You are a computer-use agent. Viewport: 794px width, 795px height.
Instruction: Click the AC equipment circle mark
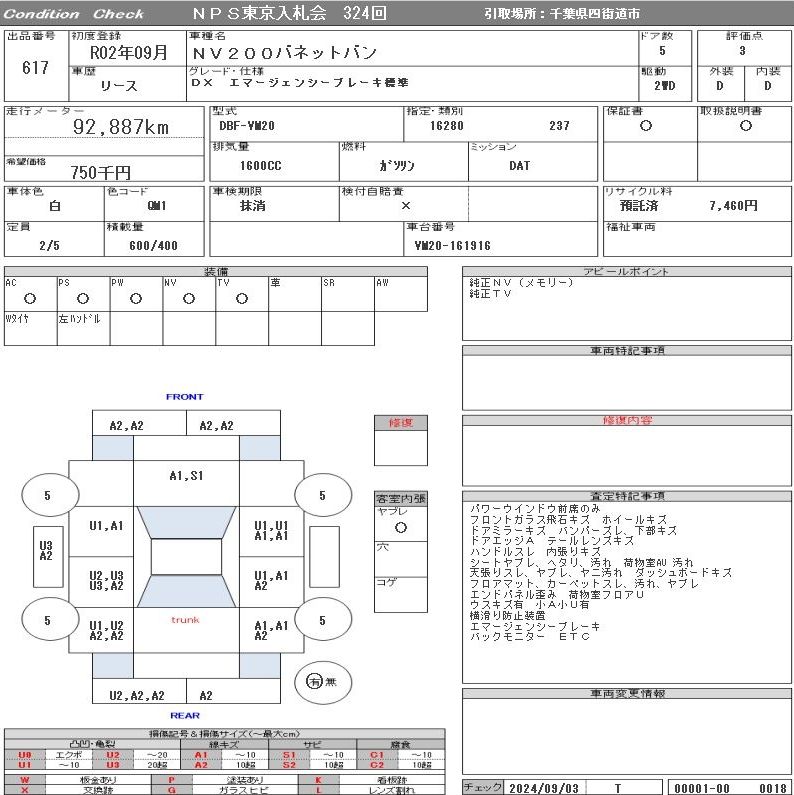point(30,299)
